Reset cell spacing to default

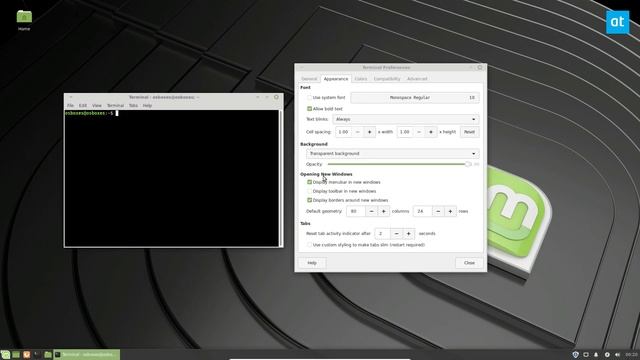(469, 132)
